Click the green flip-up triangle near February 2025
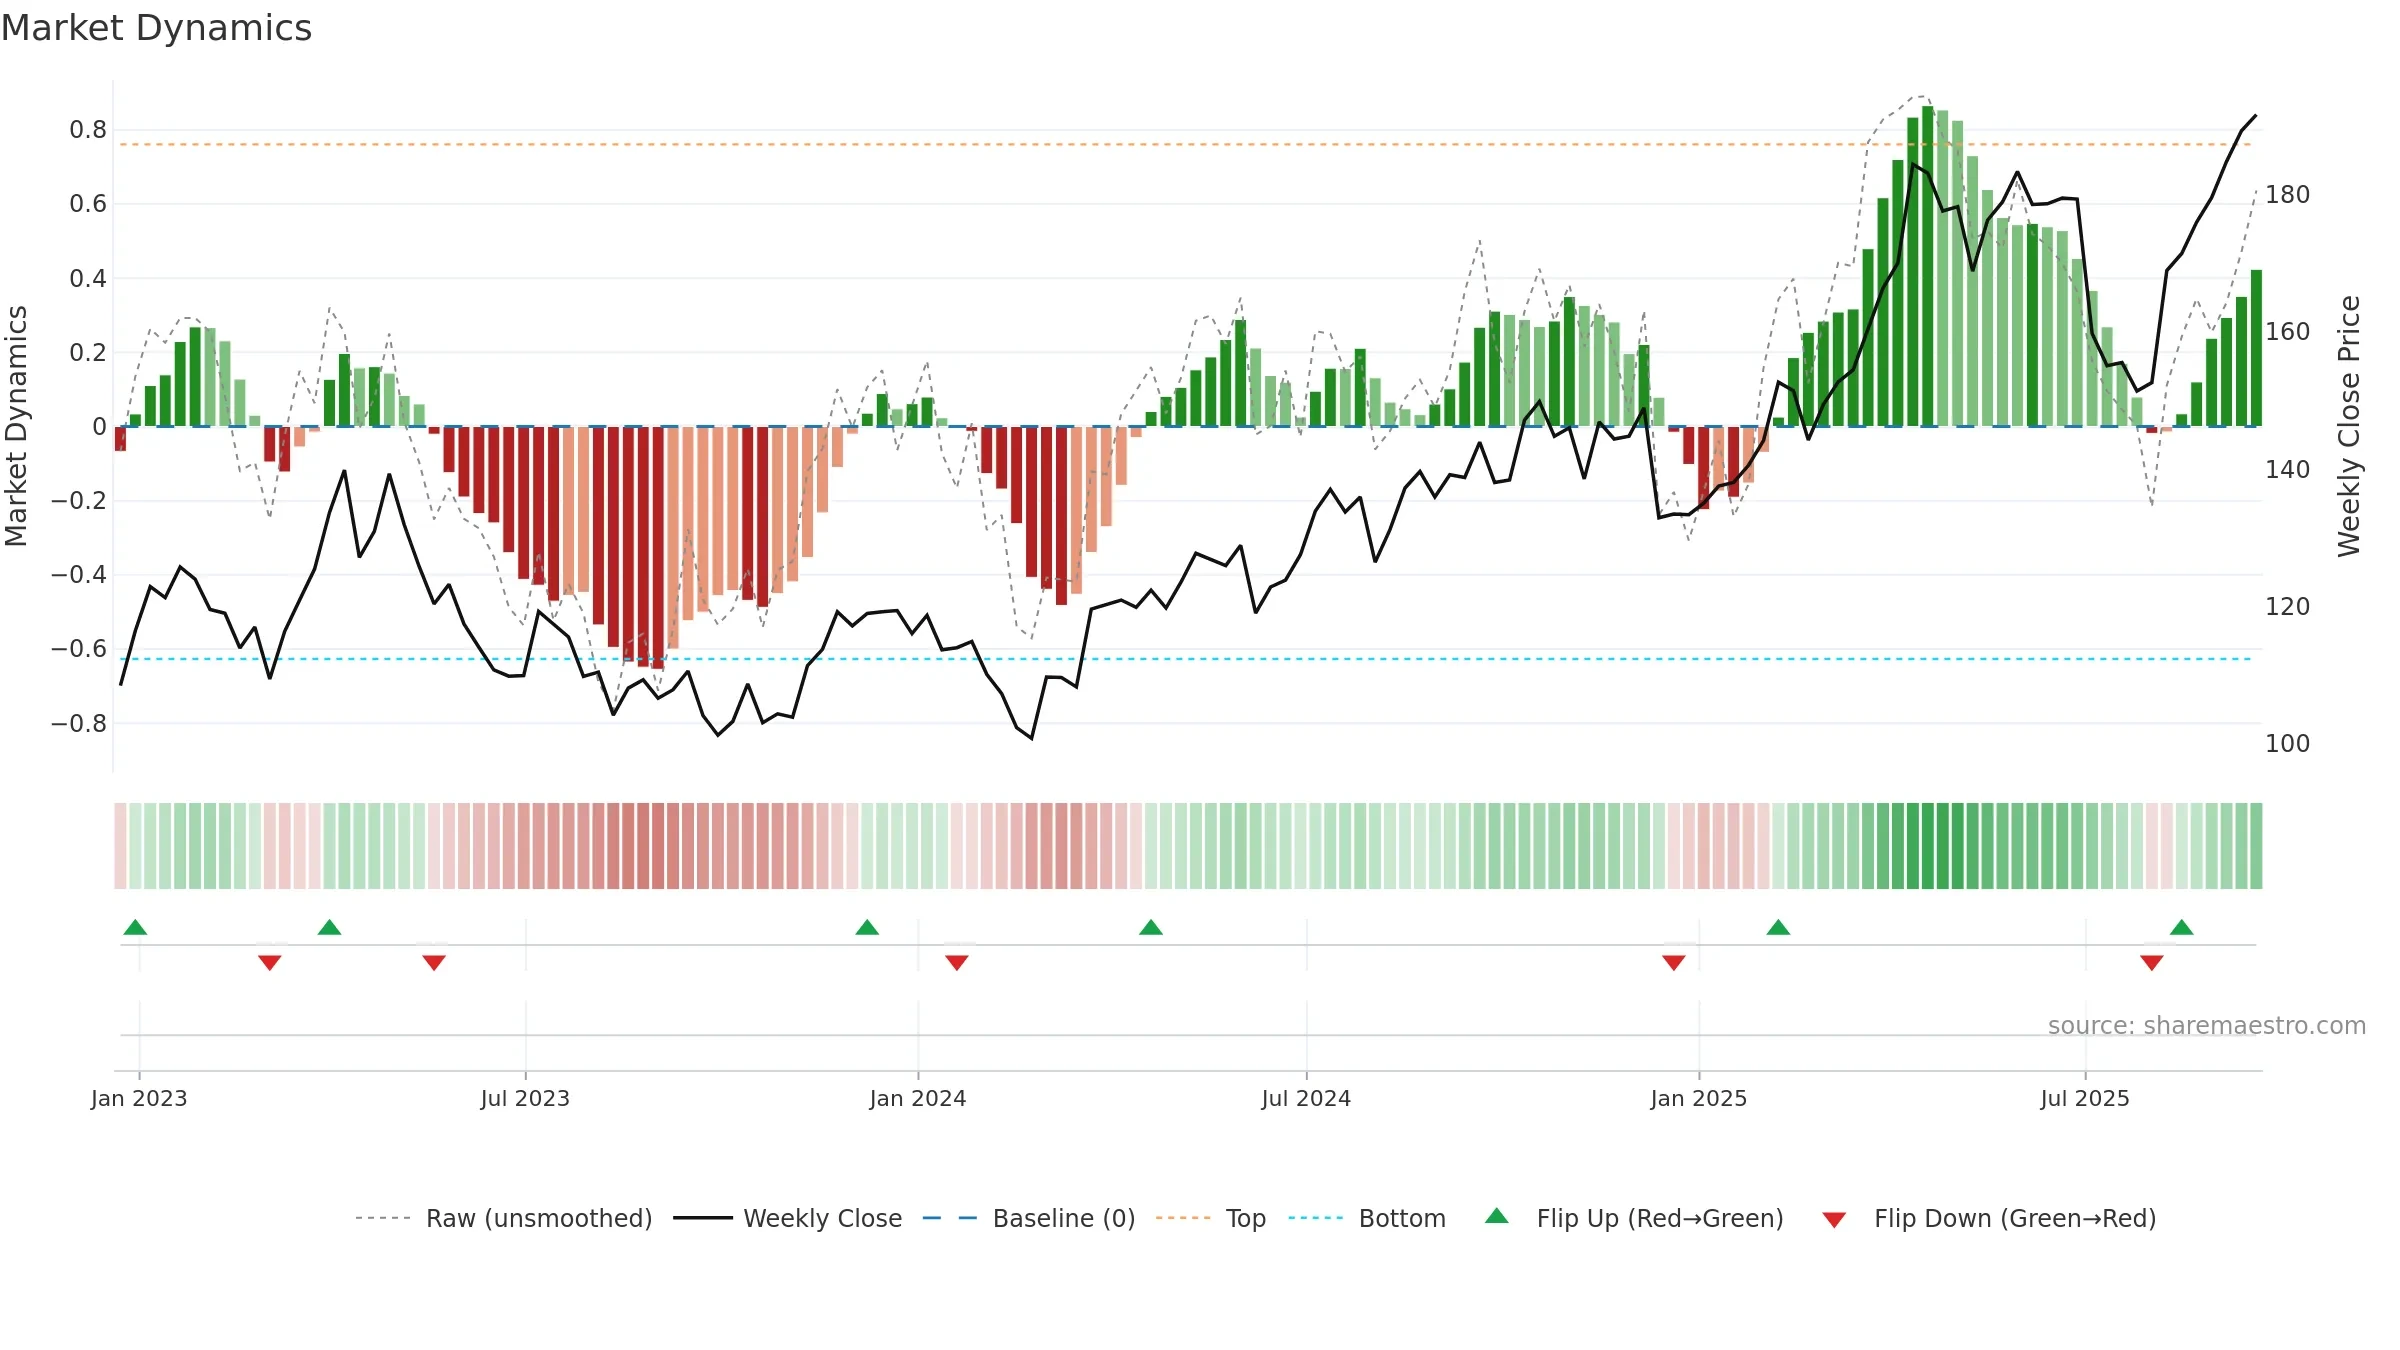 pyautogui.click(x=1778, y=927)
